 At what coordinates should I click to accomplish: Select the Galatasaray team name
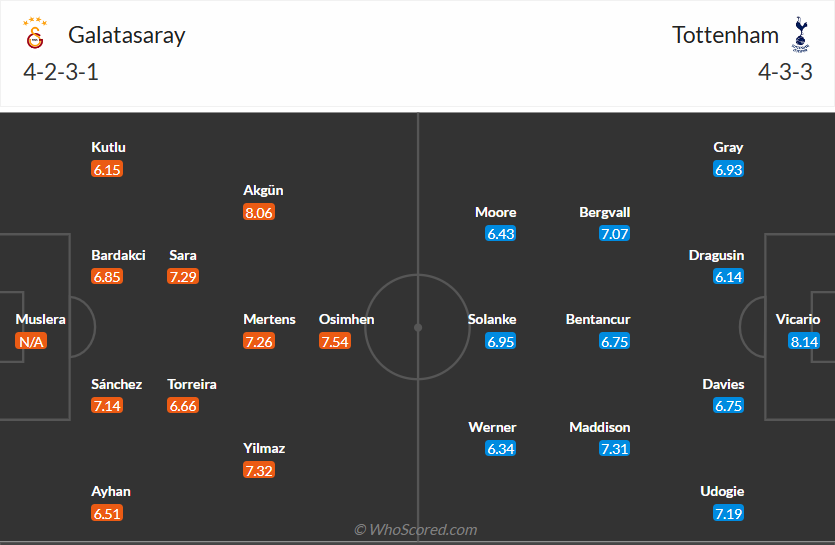(x=127, y=35)
